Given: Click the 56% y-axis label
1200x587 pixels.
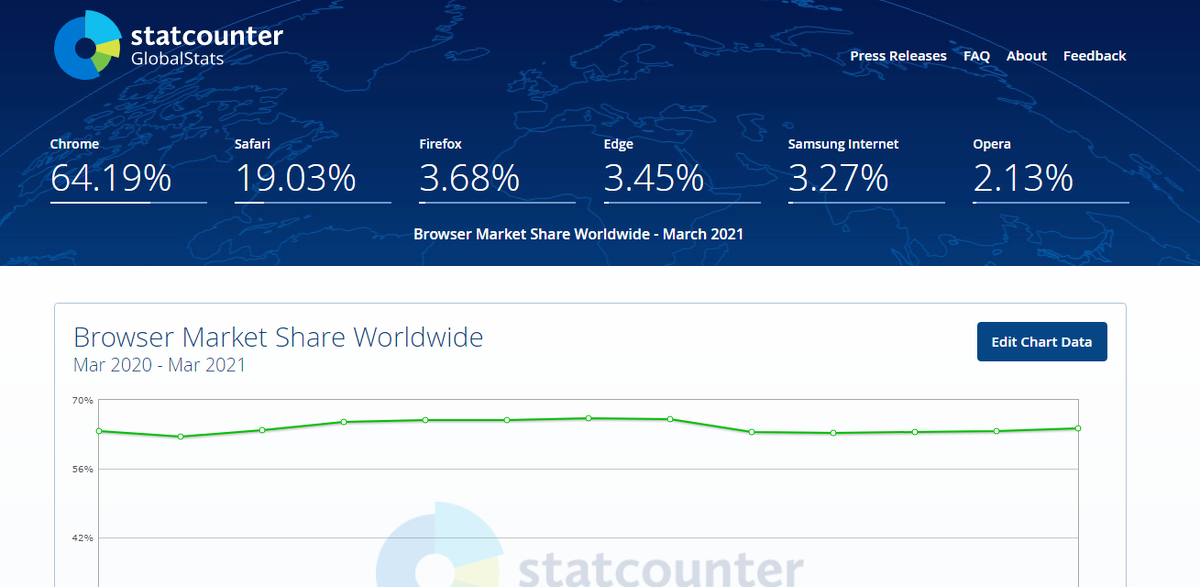Looking at the screenshot, I should (82, 469).
